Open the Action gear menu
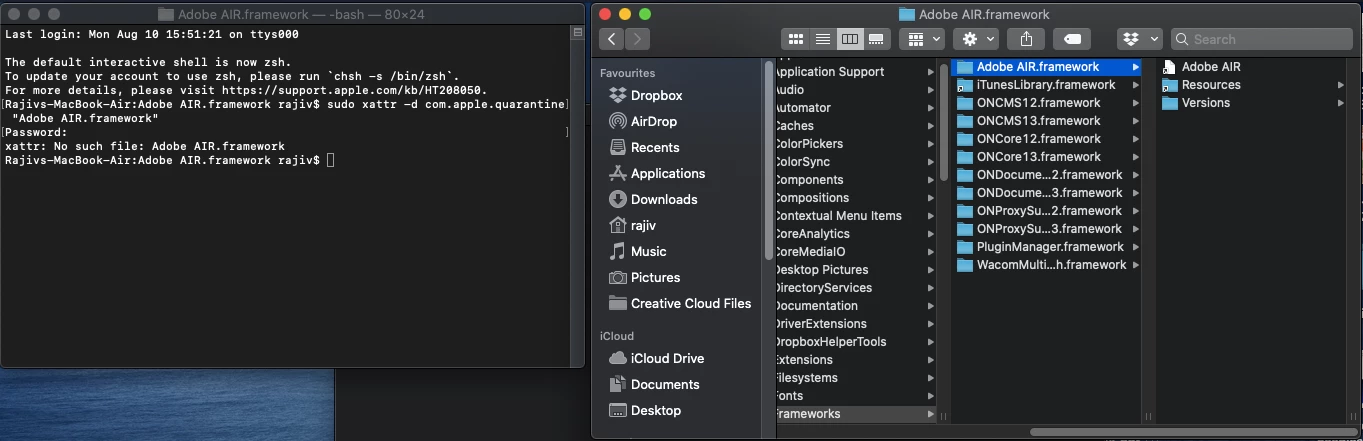Image resolution: width=1363 pixels, height=441 pixels. tap(976, 39)
